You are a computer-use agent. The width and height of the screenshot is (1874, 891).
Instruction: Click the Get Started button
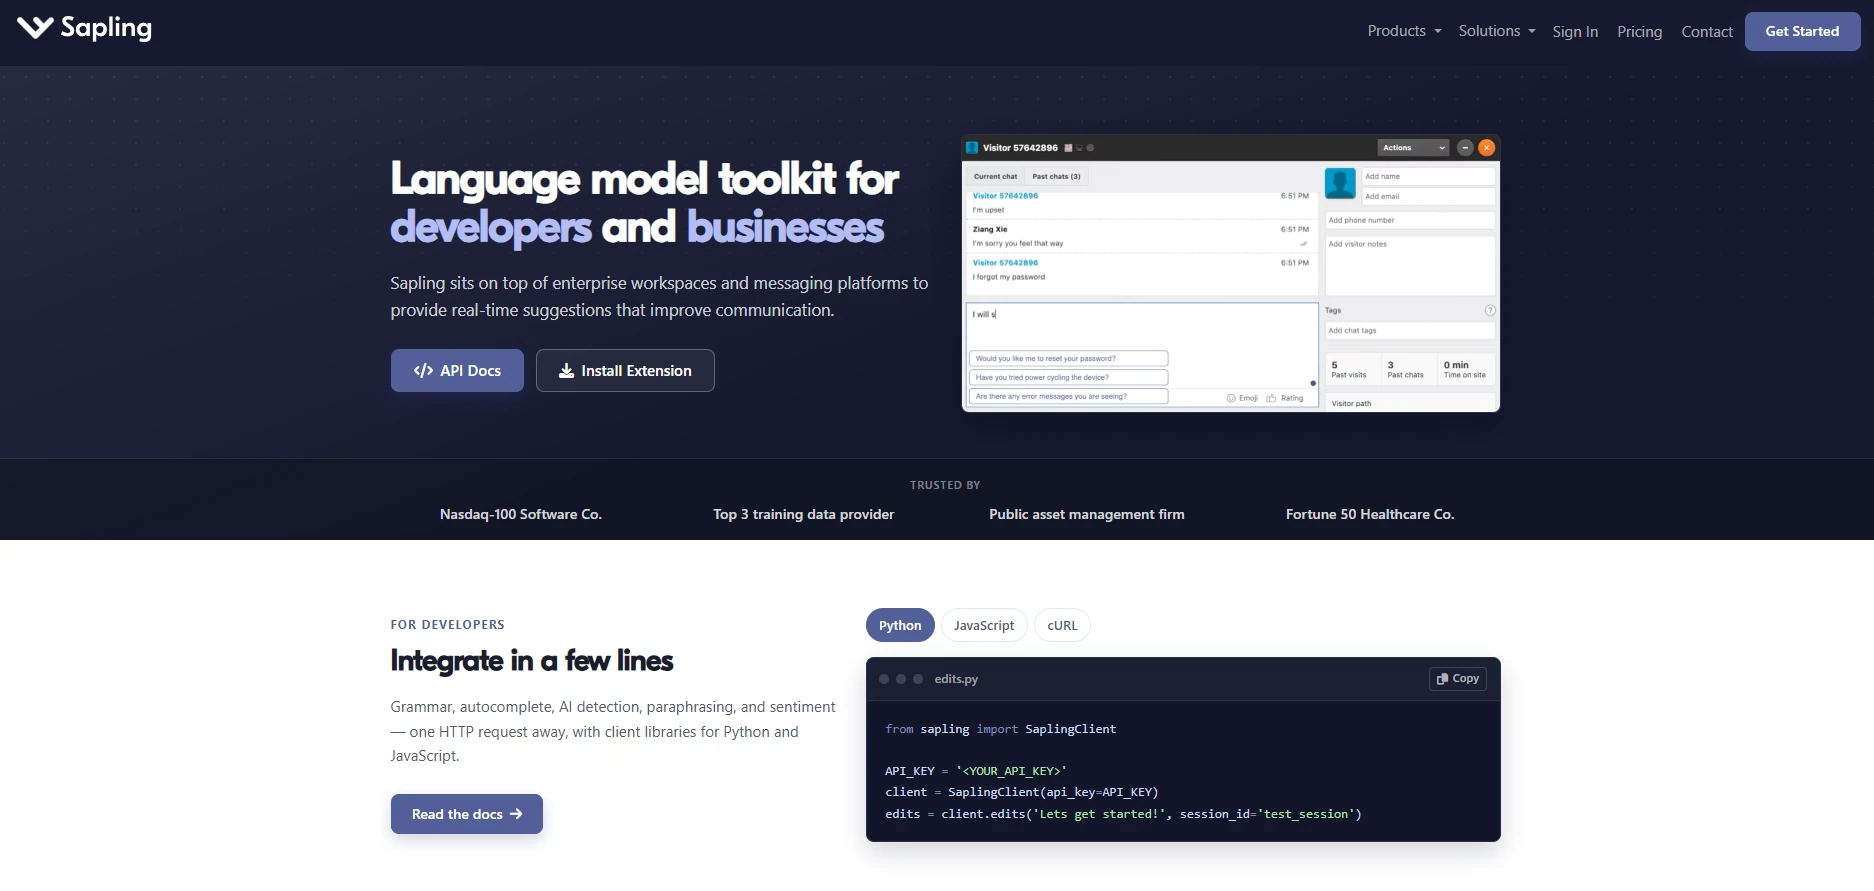pyautogui.click(x=1802, y=31)
